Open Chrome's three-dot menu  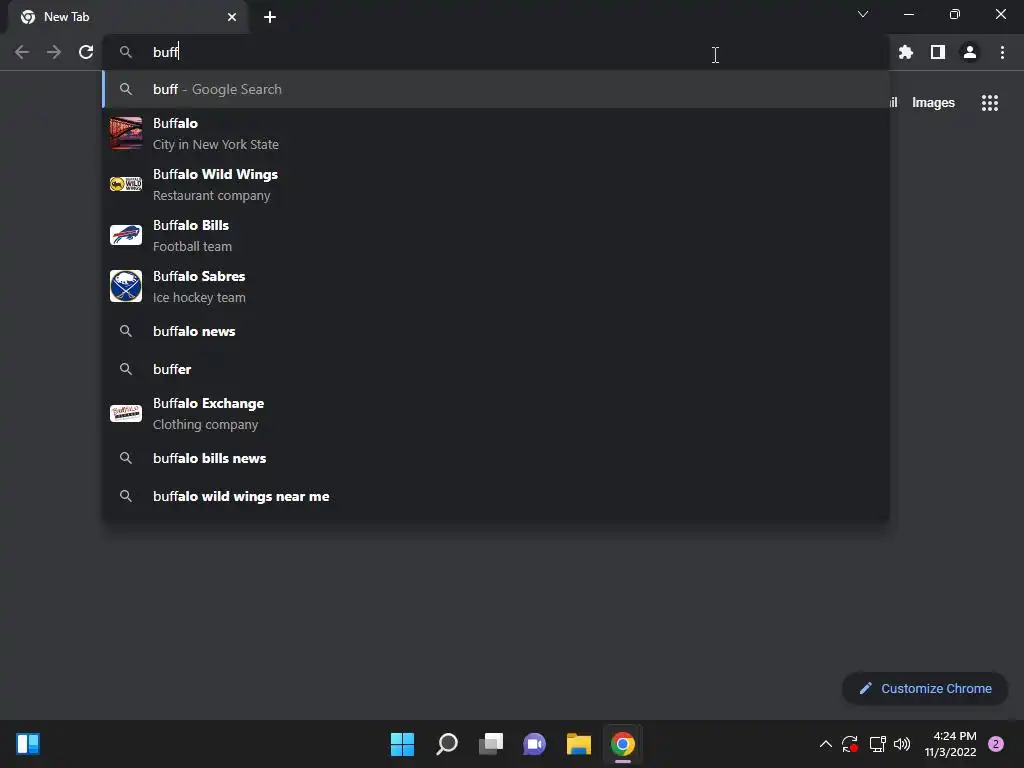click(x=1002, y=52)
